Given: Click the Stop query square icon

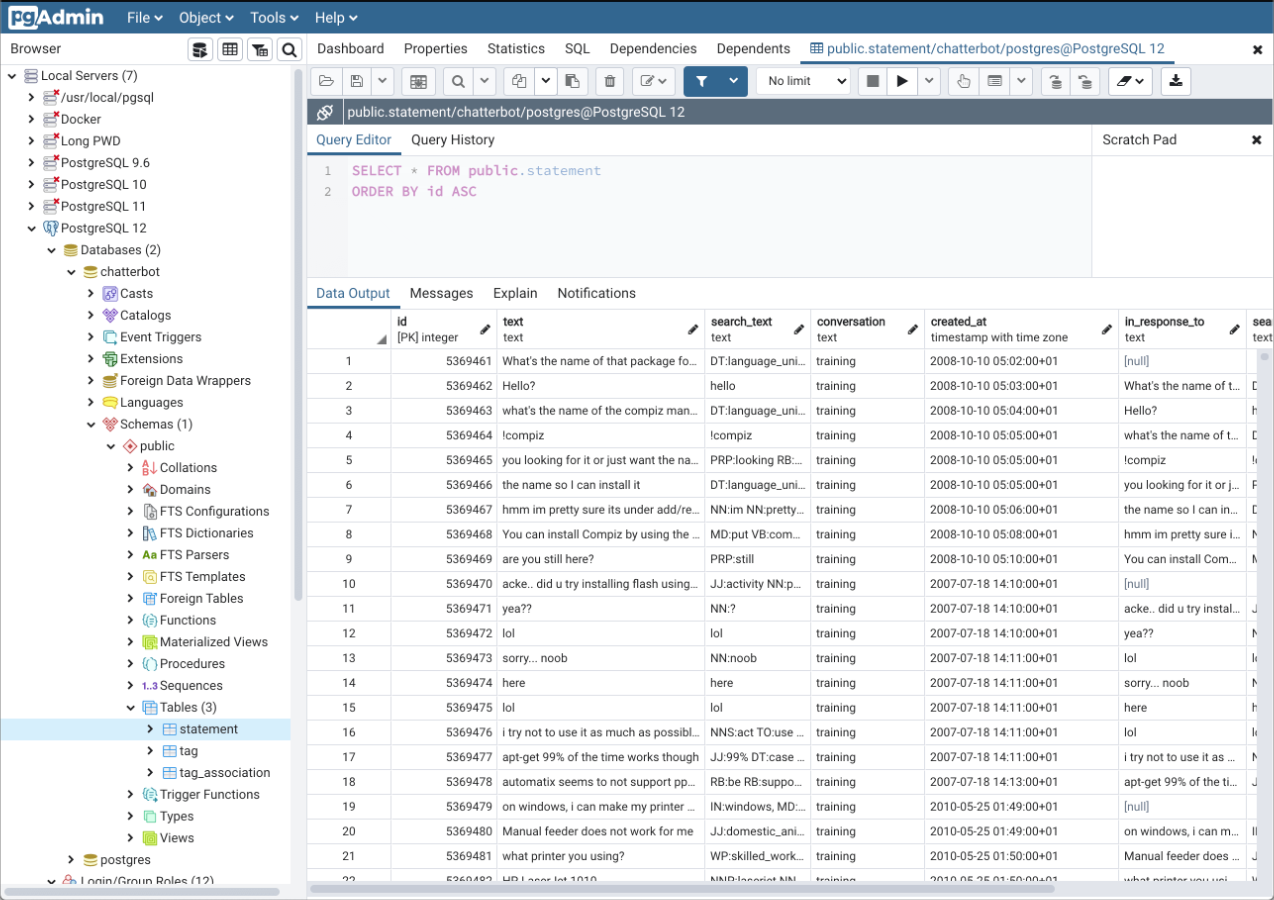Looking at the screenshot, I should [873, 82].
